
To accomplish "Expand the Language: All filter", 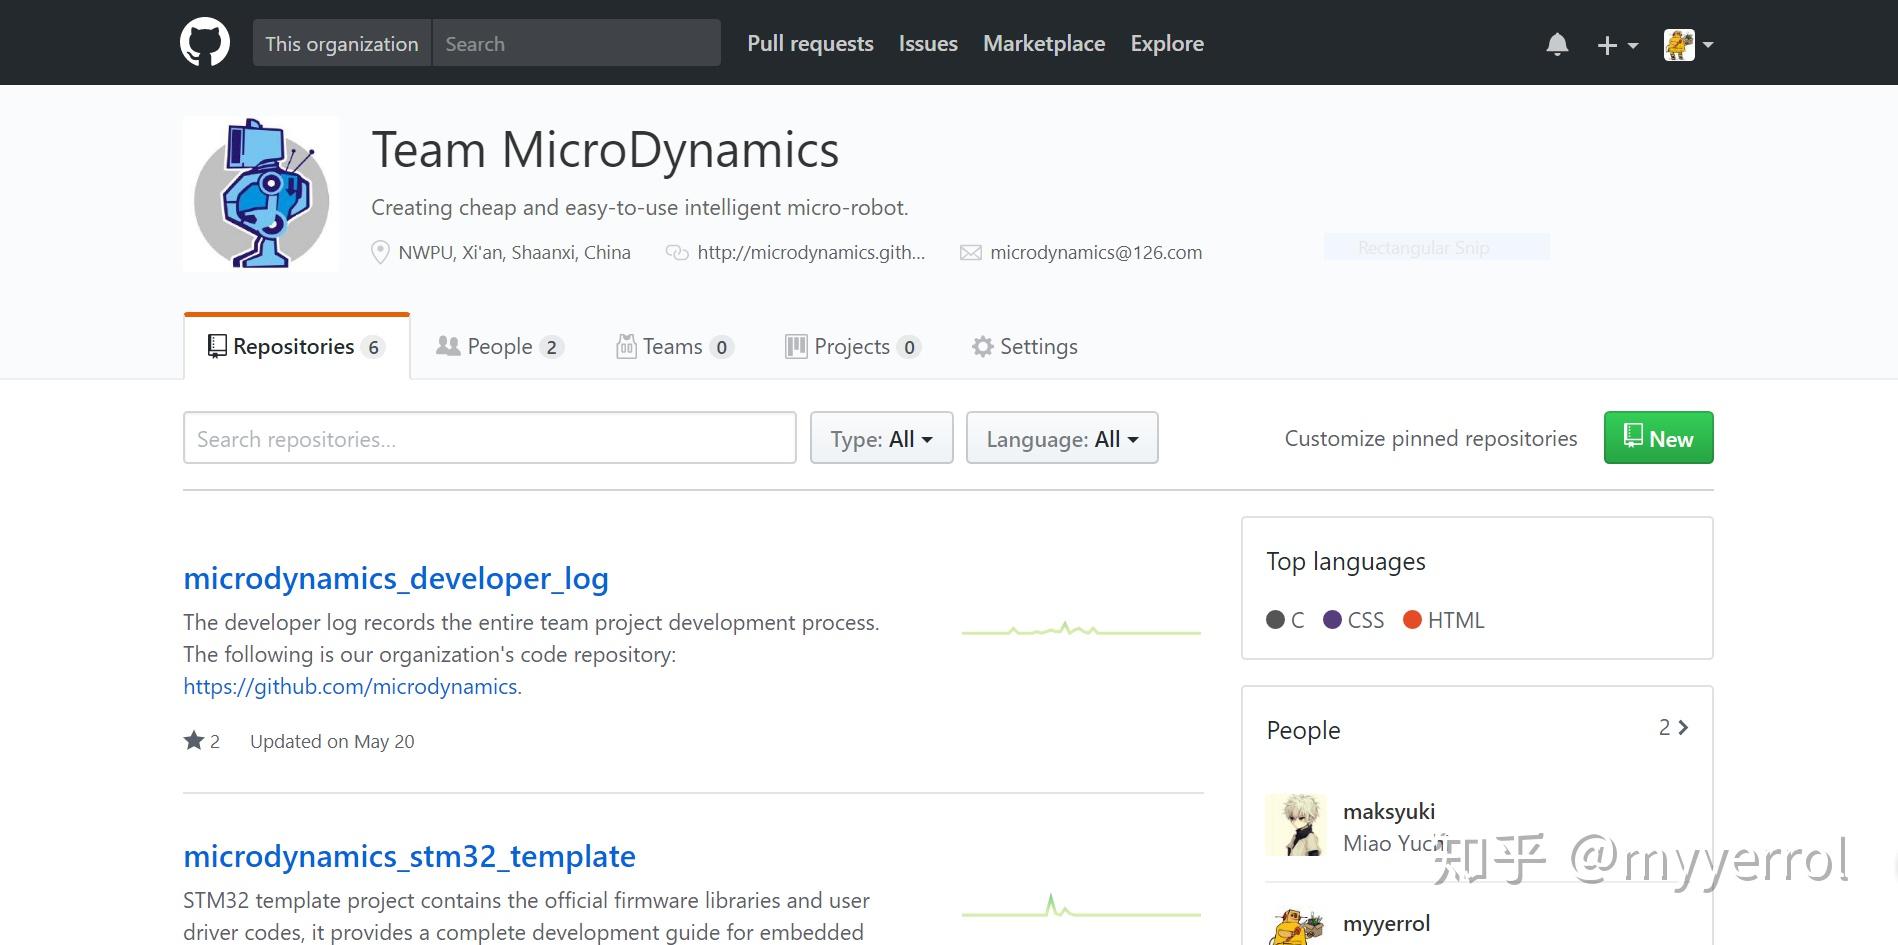I will [1062, 438].
